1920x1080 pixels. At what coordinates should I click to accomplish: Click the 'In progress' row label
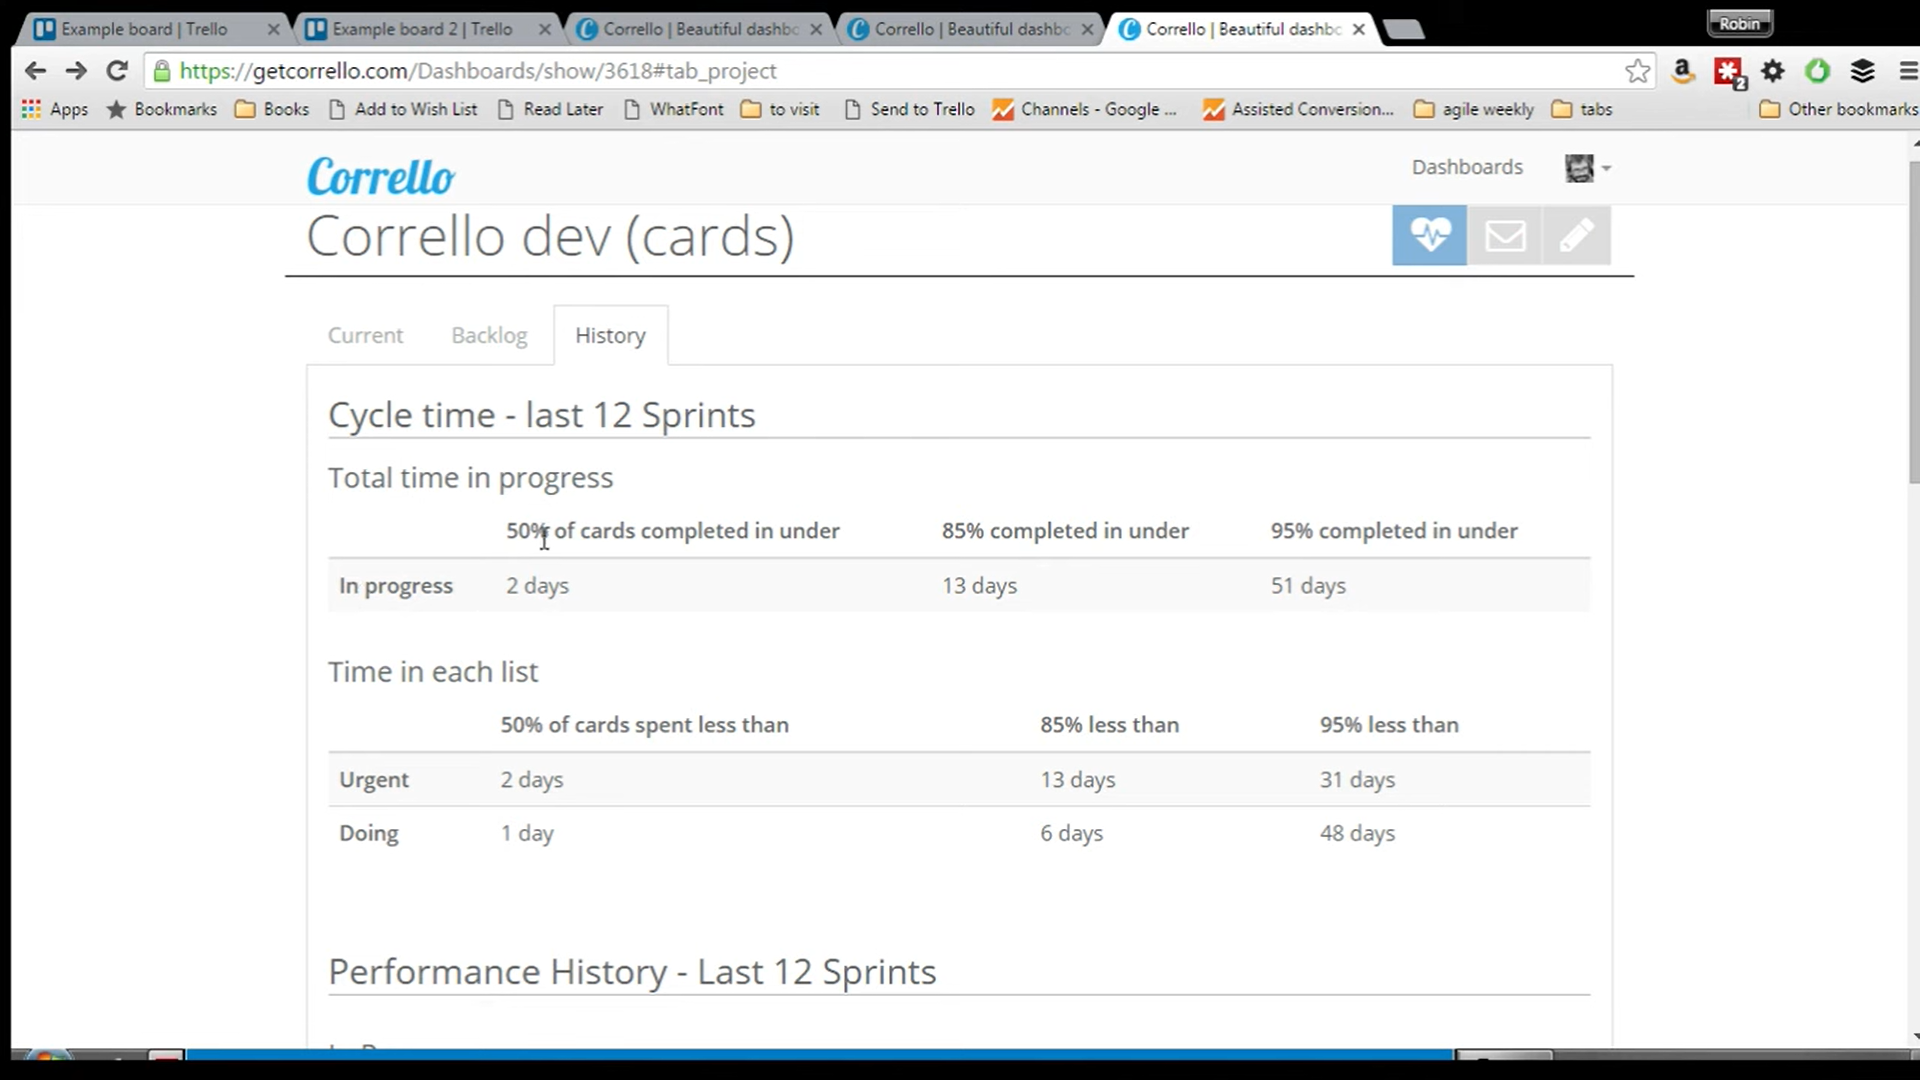click(x=396, y=586)
